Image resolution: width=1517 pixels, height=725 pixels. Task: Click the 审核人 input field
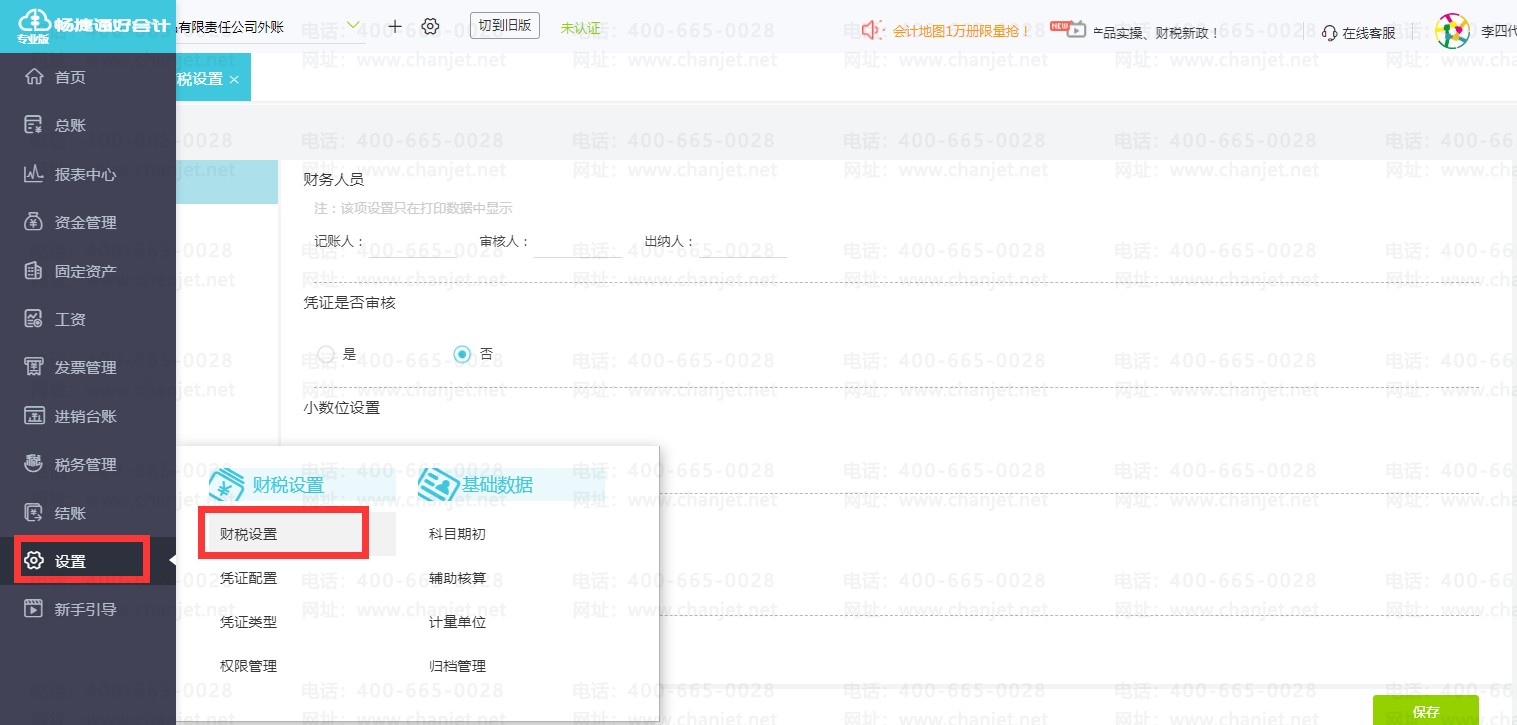(577, 243)
